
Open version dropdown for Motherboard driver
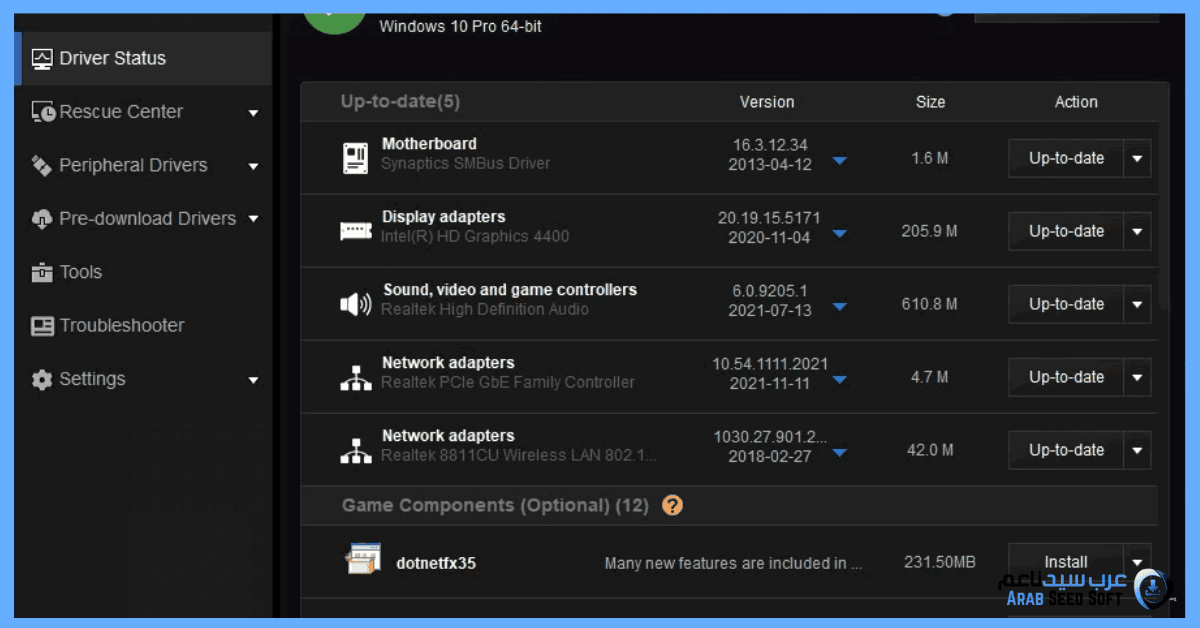pos(840,161)
